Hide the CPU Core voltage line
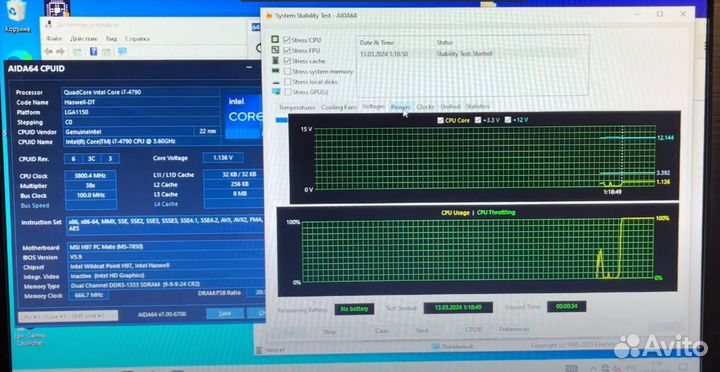This screenshot has width=720, height=372. (440, 120)
